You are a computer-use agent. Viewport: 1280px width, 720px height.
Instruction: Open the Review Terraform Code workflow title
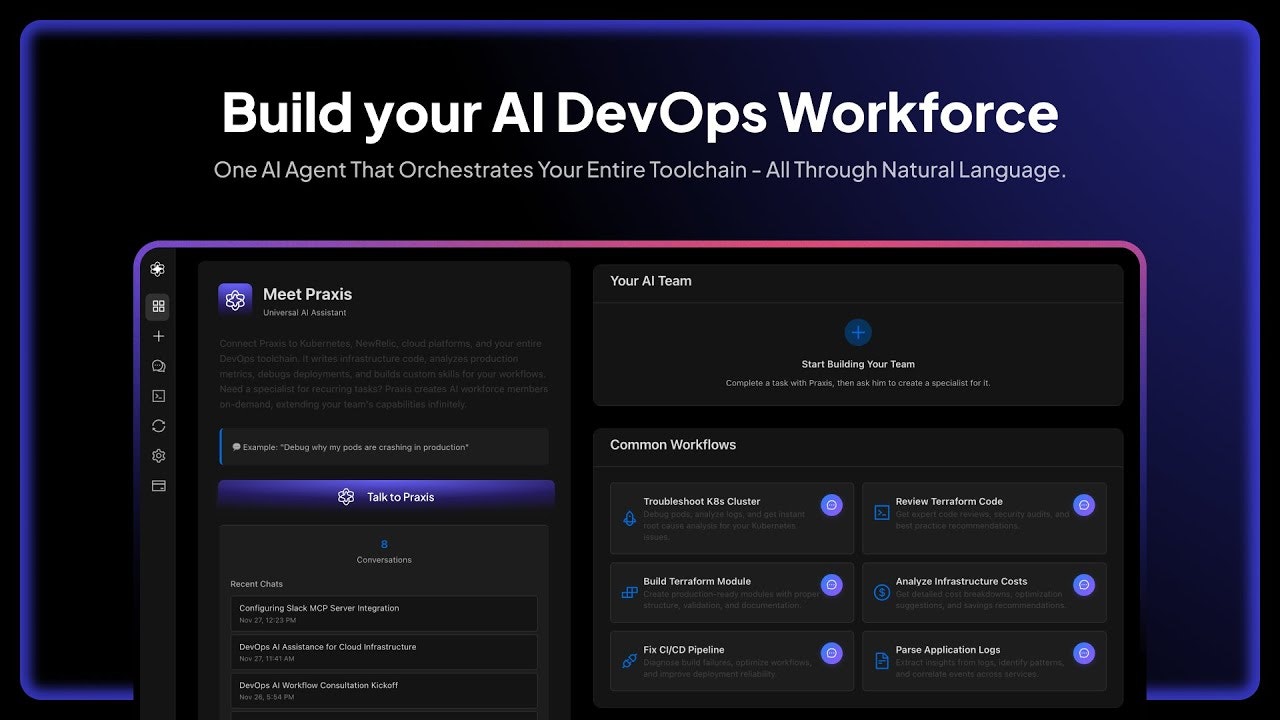tap(949, 501)
